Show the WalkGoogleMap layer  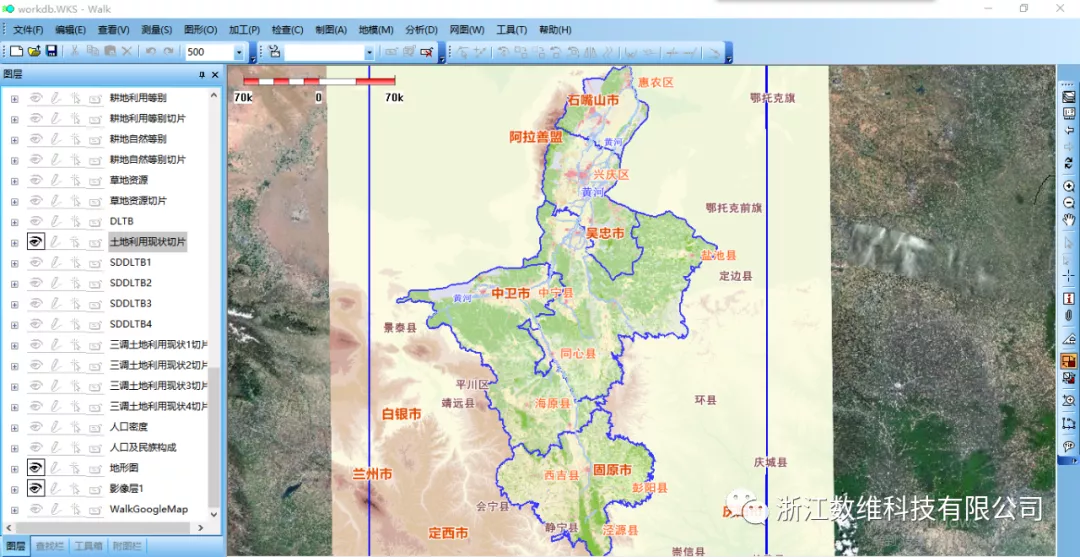(x=36, y=509)
